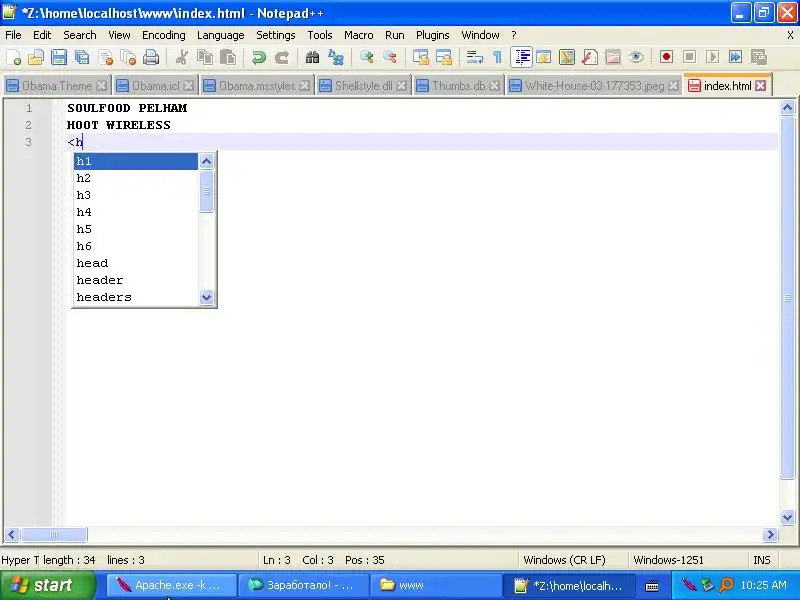This screenshot has width=800, height=600.
Task: Copy selection with toolbar copy icon
Action: tap(205, 57)
